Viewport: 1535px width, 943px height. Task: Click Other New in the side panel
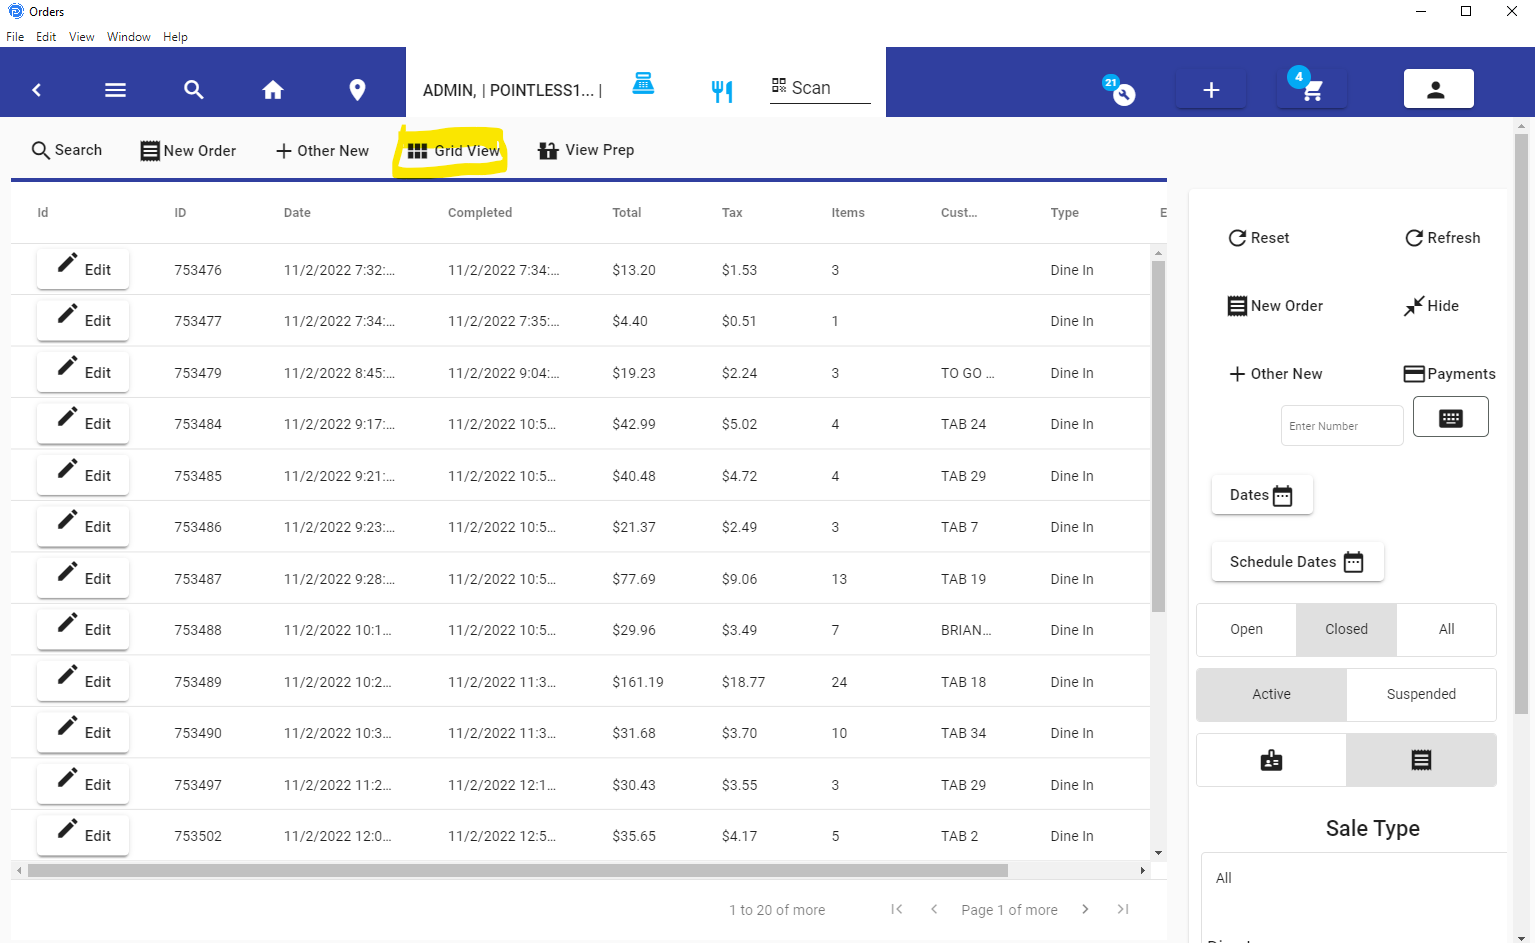tap(1275, 374)
